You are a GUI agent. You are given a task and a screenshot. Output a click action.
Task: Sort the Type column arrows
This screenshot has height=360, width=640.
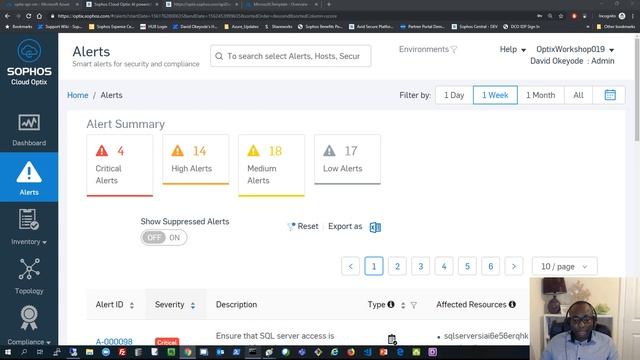coord(403,305)
